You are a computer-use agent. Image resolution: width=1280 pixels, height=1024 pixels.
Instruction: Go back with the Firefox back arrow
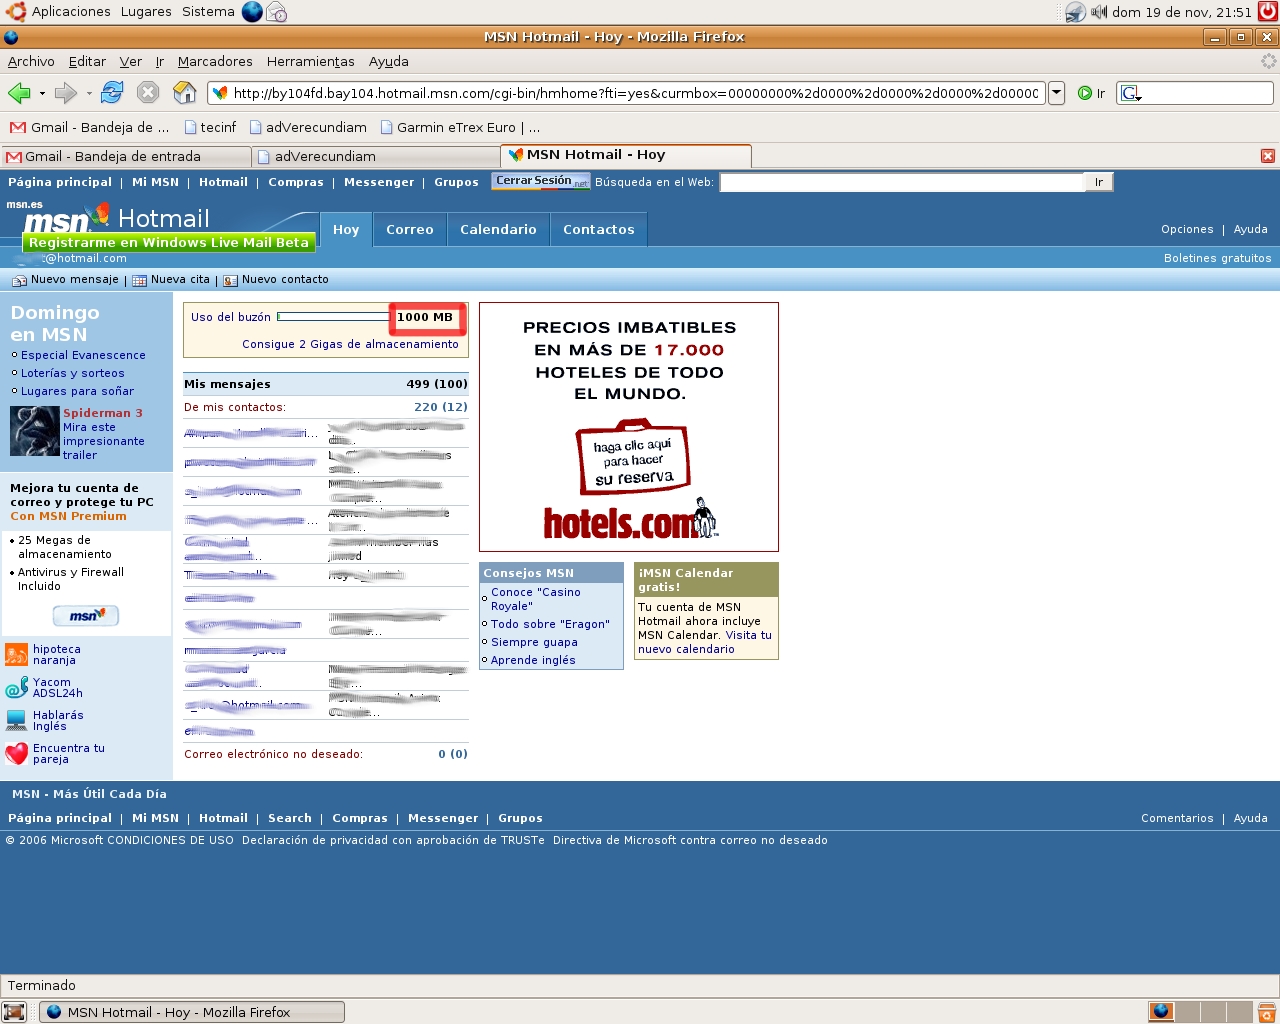(x=19, y=93)
